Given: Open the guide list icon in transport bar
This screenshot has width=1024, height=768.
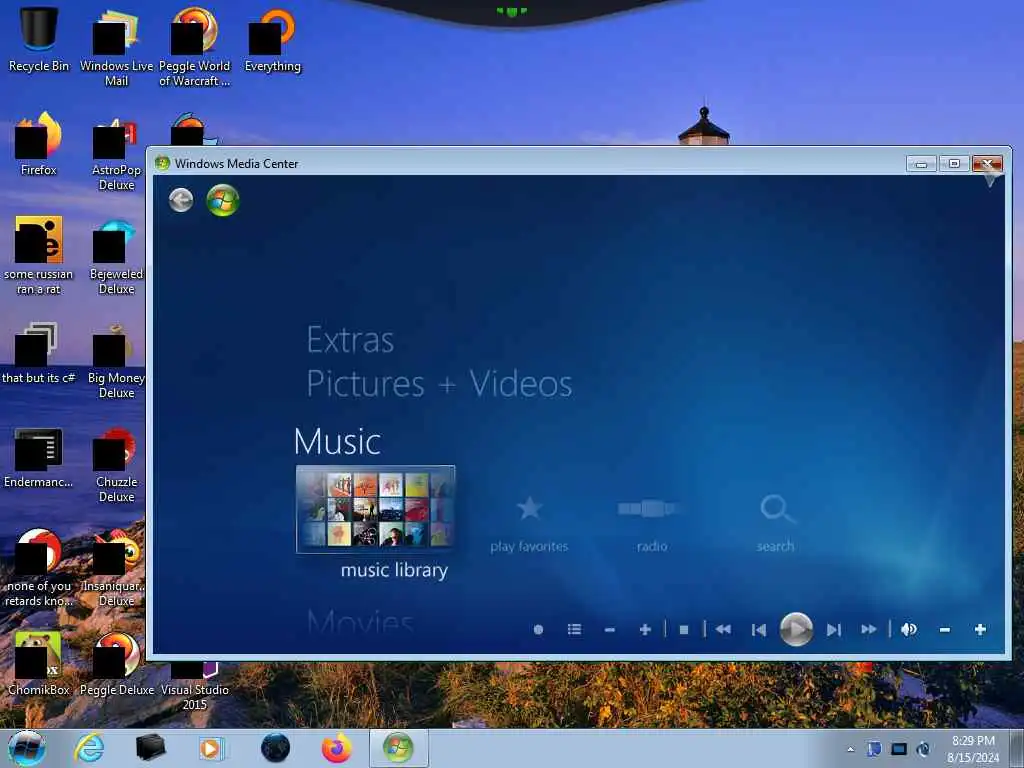Looking at the screenshot, I should point(574,630).
